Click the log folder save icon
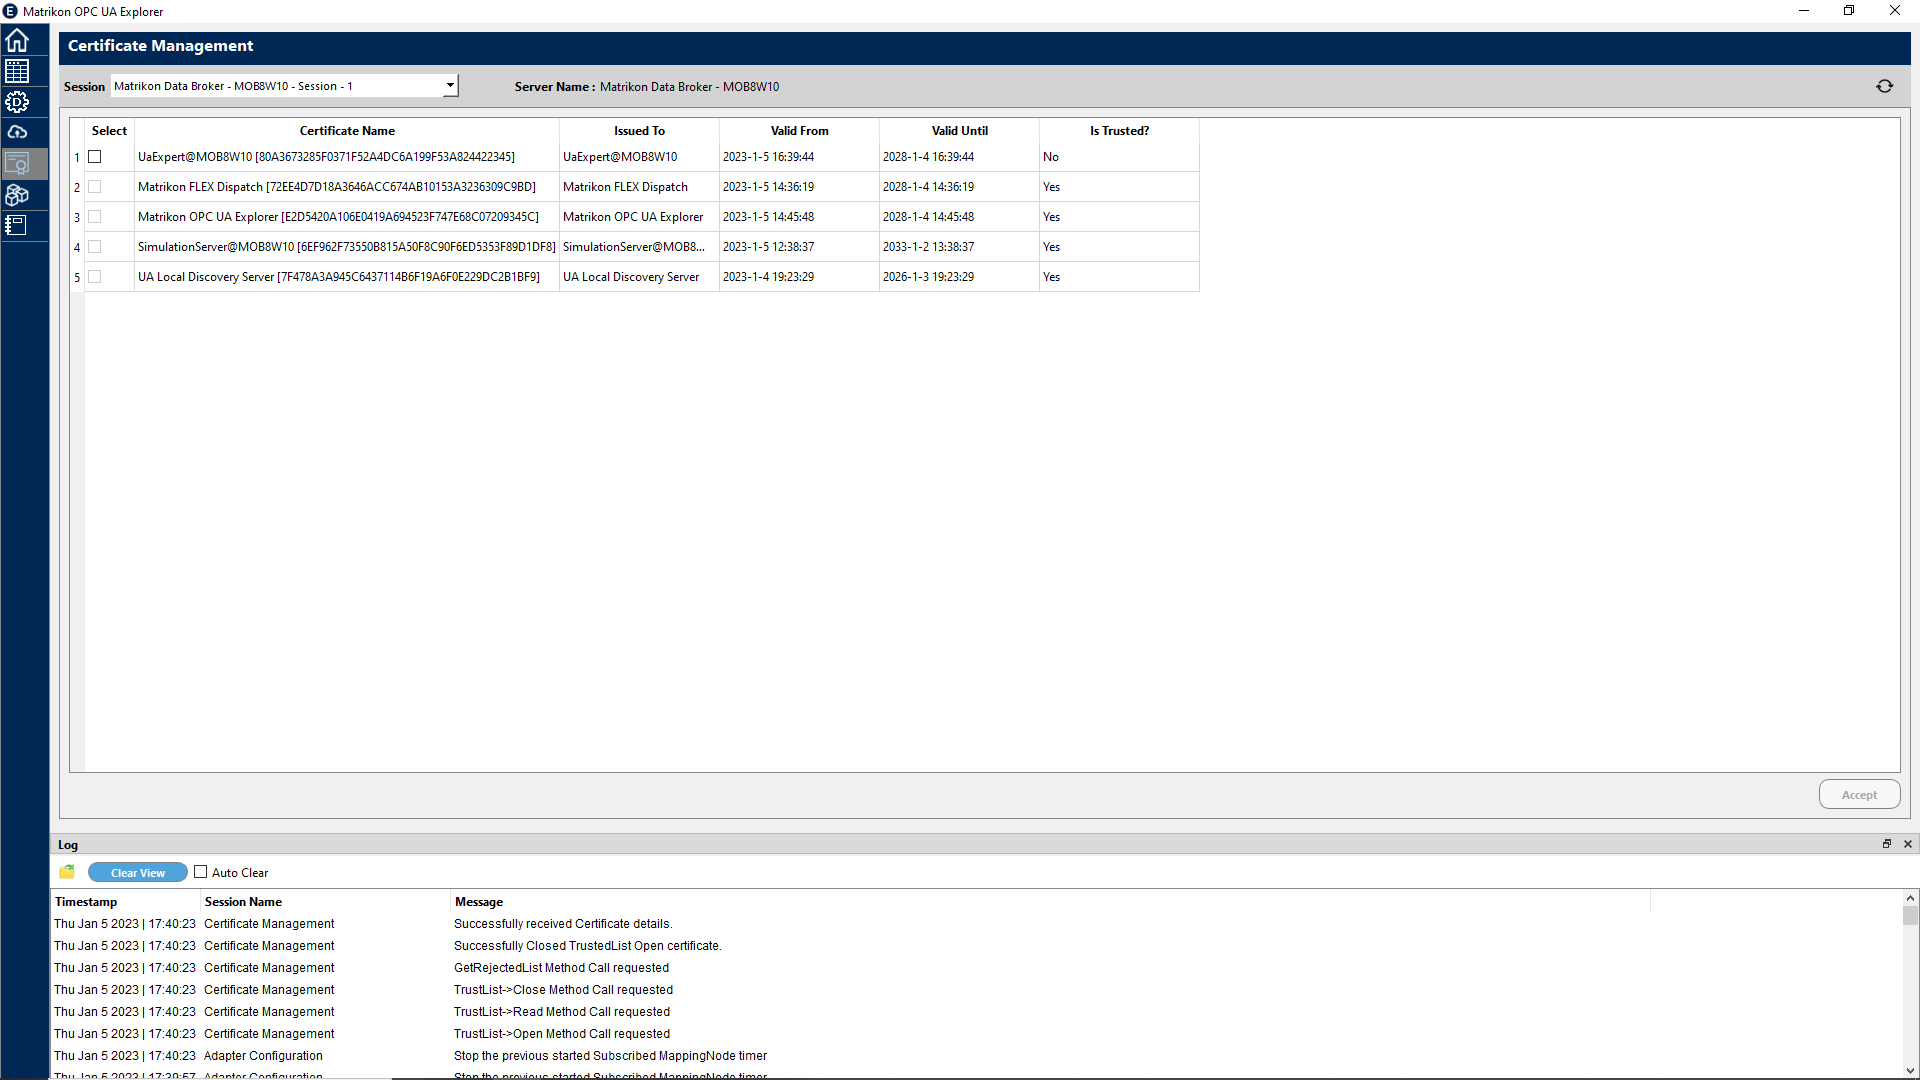Viewport: 1920px width, 1080px height. coord(67,872)
